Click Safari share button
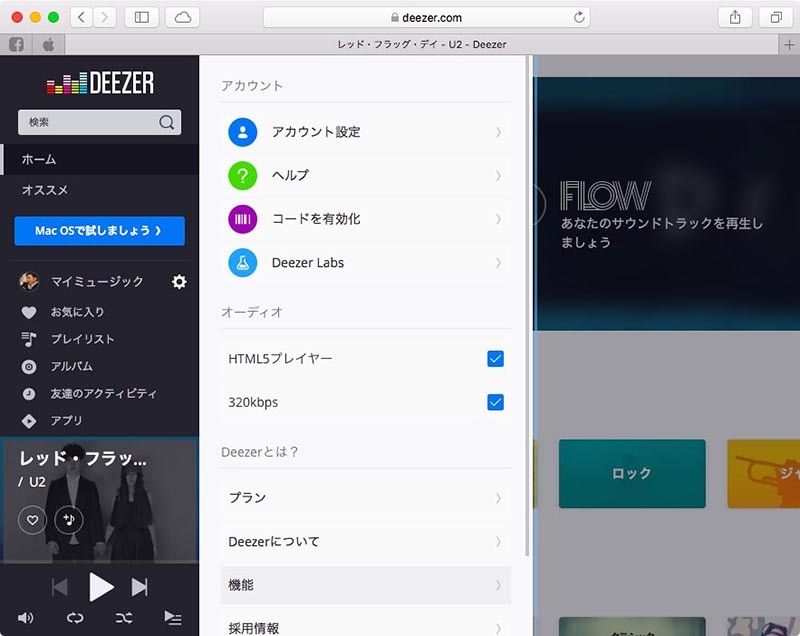800x636 pixels. [x=735, y=17]
